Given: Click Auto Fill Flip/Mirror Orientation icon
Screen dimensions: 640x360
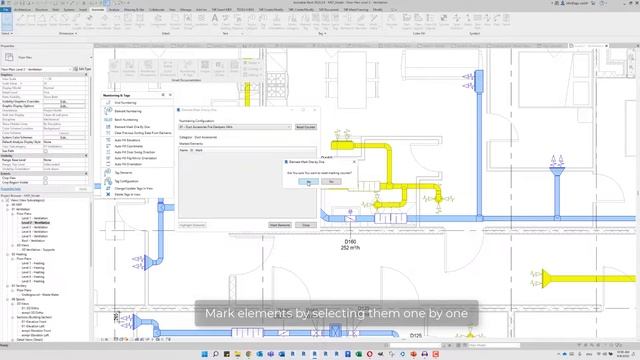Looking at the screenshot, I should 108,158.
